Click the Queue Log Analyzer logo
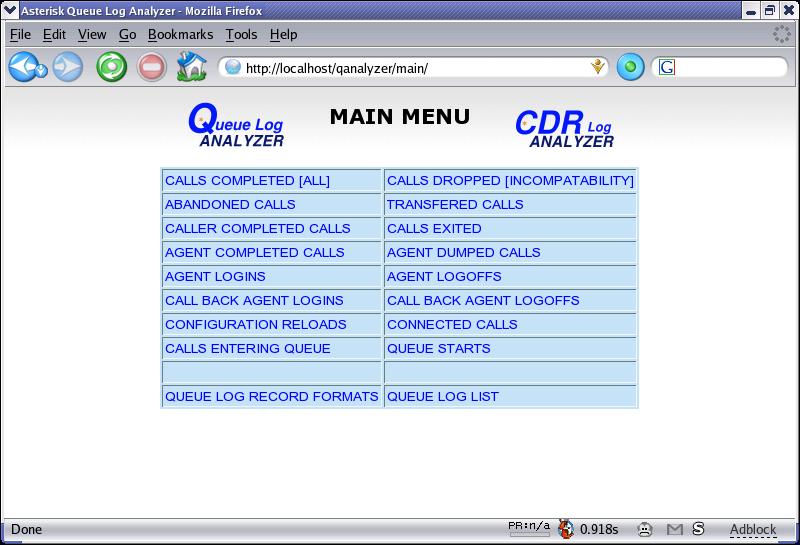Screen dimensions: 800x545 [x=236, y=127]
